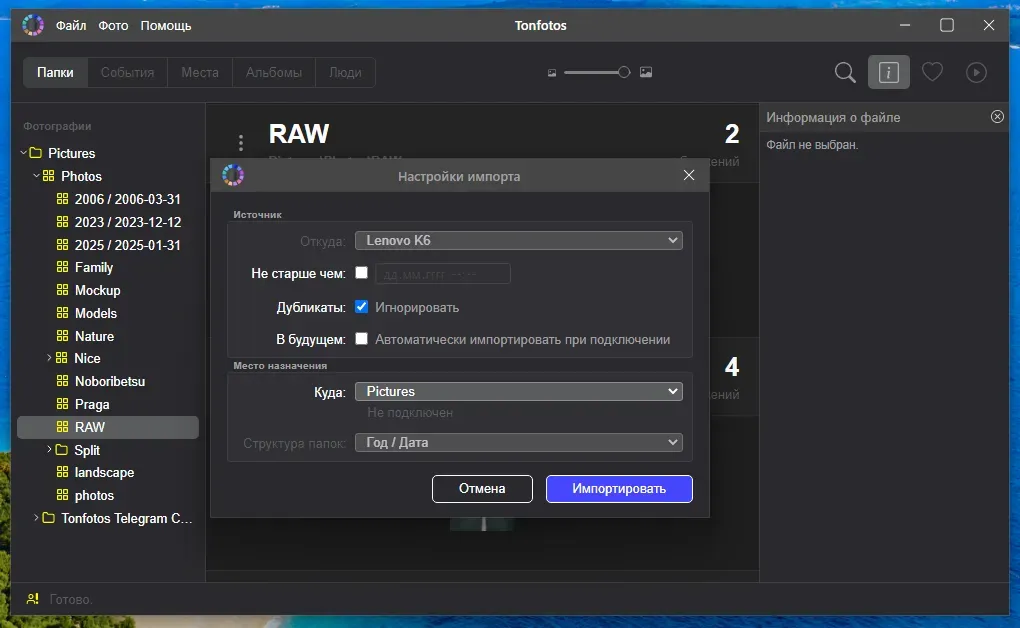Start slideshow with the play icon

(x=976, y=72)
